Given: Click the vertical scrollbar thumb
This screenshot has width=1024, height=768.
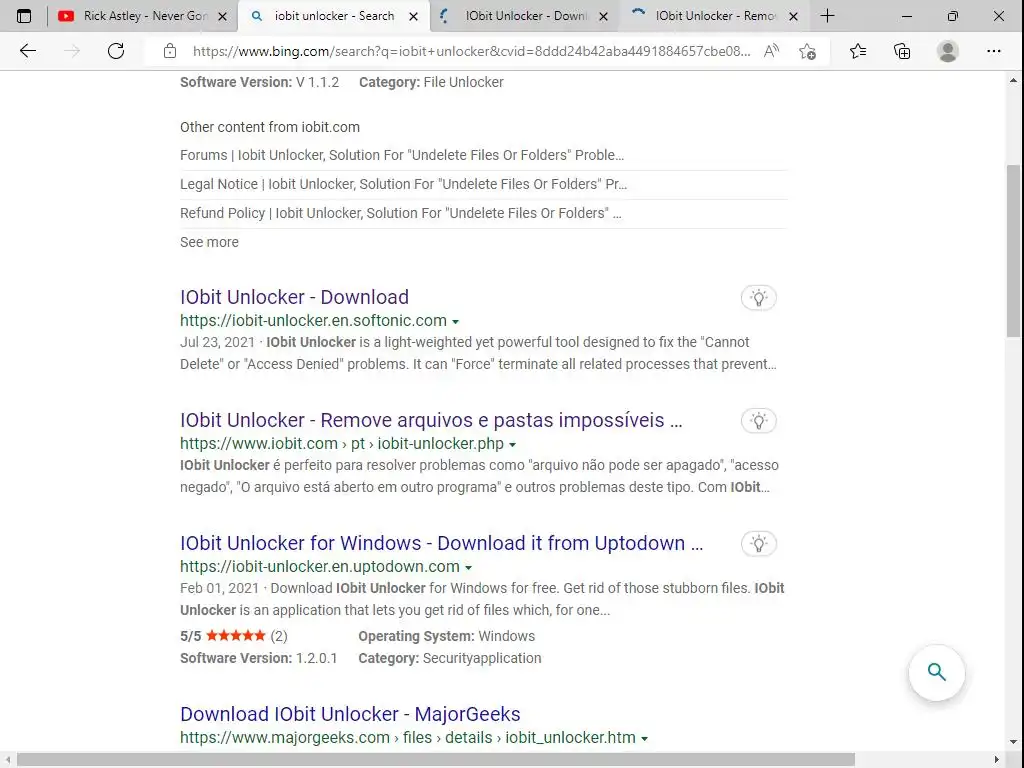Looking at the screenshot, I should tap(1013, 251).
